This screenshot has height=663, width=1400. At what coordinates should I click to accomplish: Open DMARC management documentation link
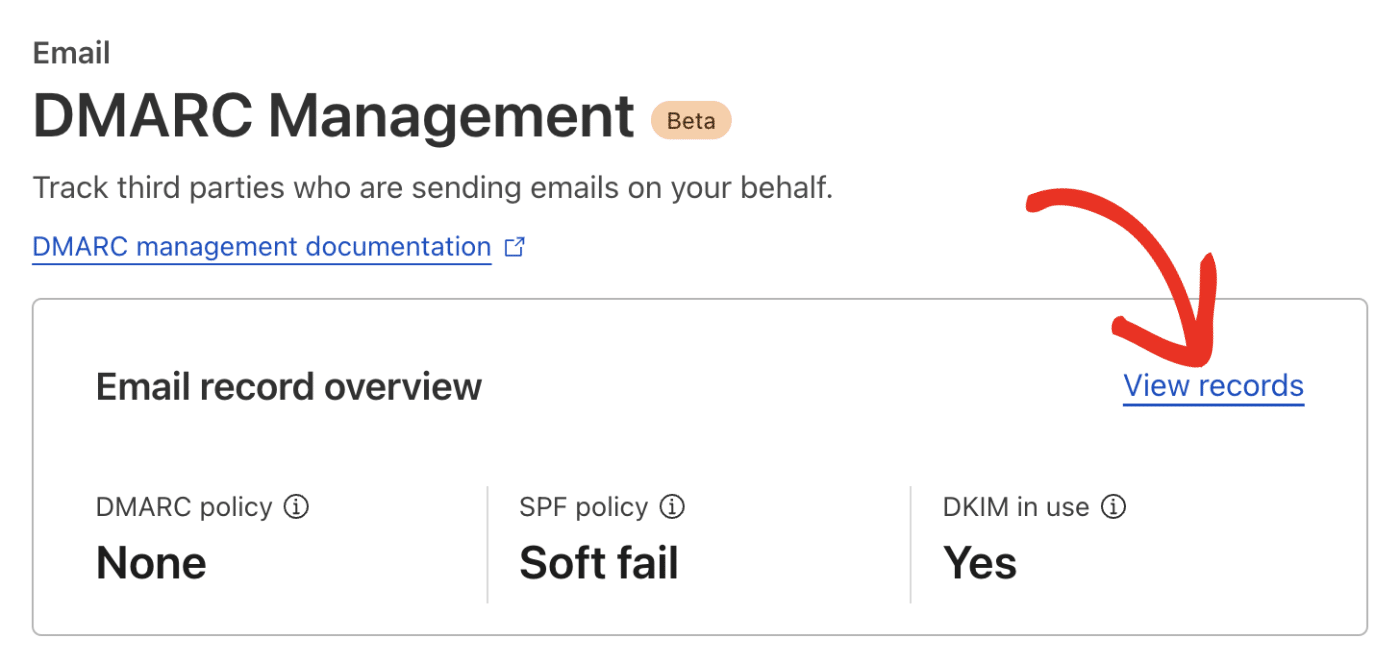pyautogui.click(x=262, y=247)
